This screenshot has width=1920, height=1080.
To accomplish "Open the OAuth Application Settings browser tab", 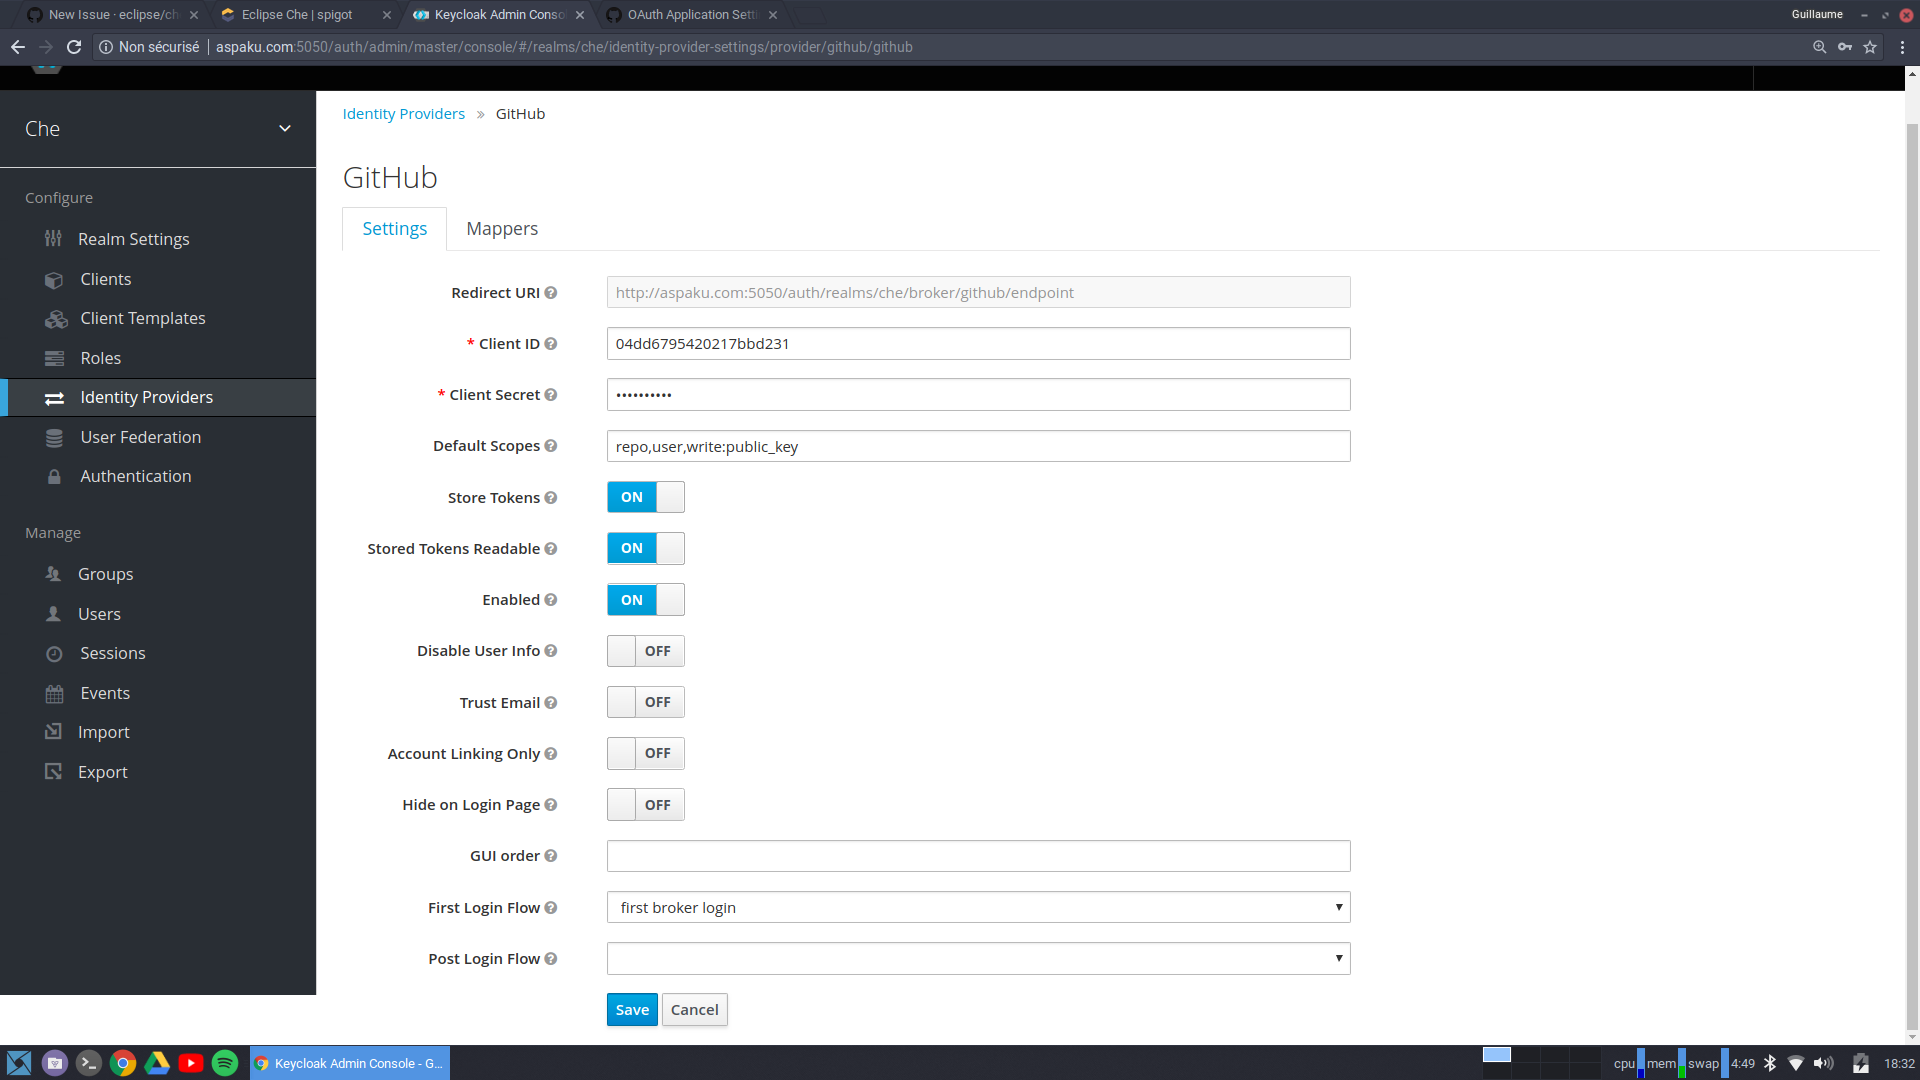I will [x=690, y=15].
